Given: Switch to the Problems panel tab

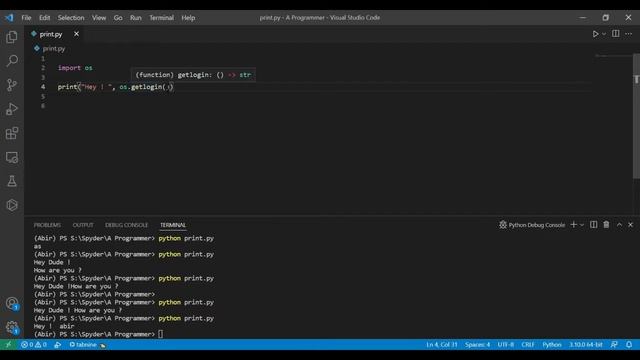Looking at the screenshot, I should [47, 225].
